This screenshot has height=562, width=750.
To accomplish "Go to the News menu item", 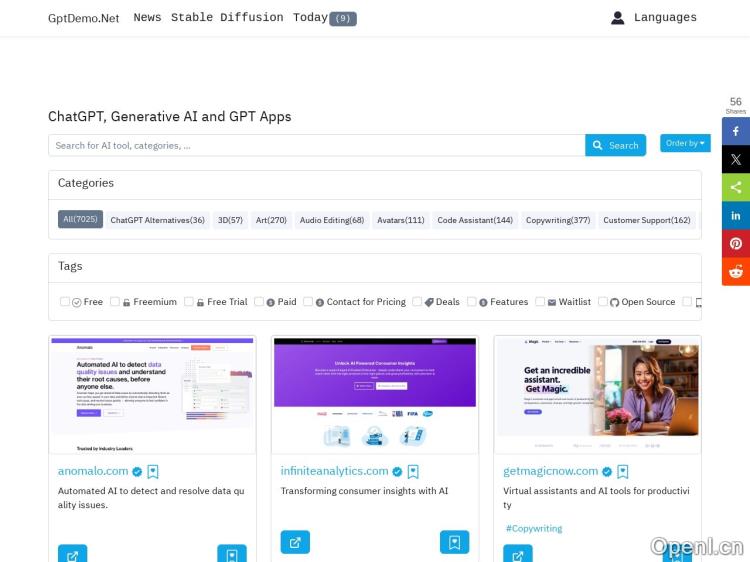I will (x=147, y=18).
